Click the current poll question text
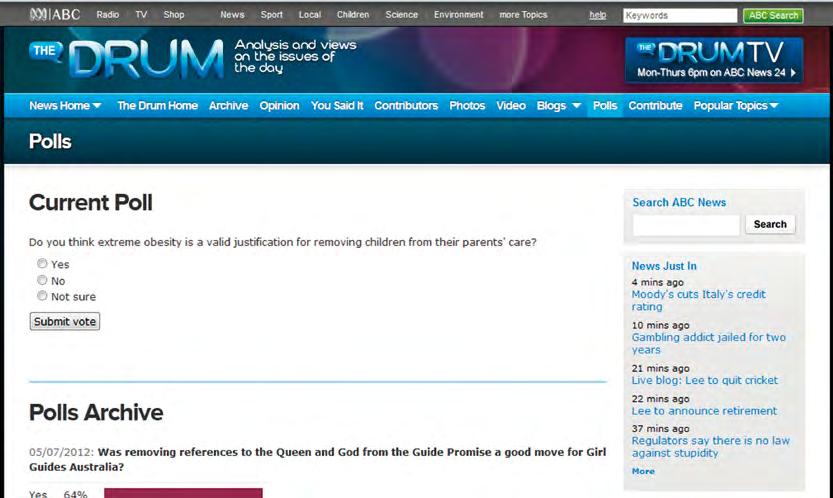The height and width of the screenshot is (498, 833). [283, 242]
